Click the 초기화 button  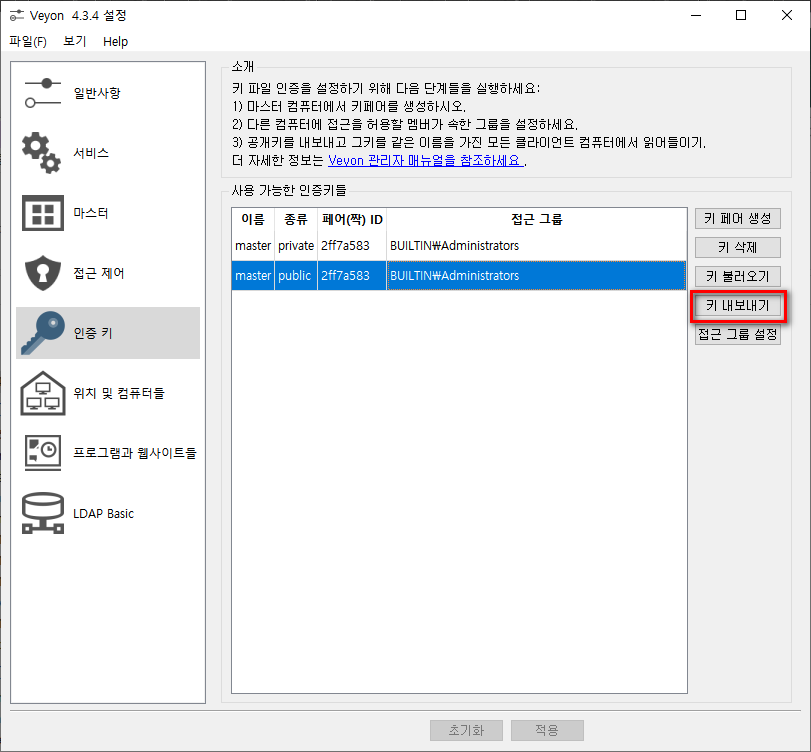[466, 730]
